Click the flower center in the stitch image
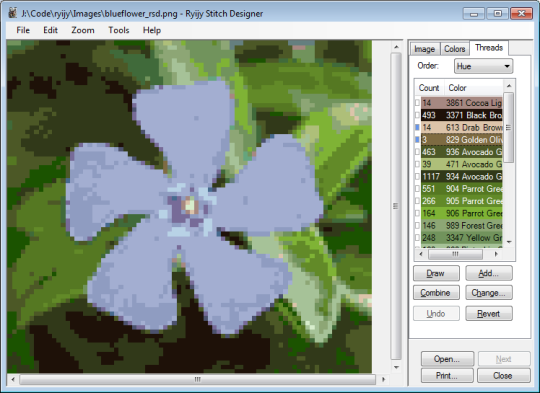This screenshot has width=540, height=393. 189,205
